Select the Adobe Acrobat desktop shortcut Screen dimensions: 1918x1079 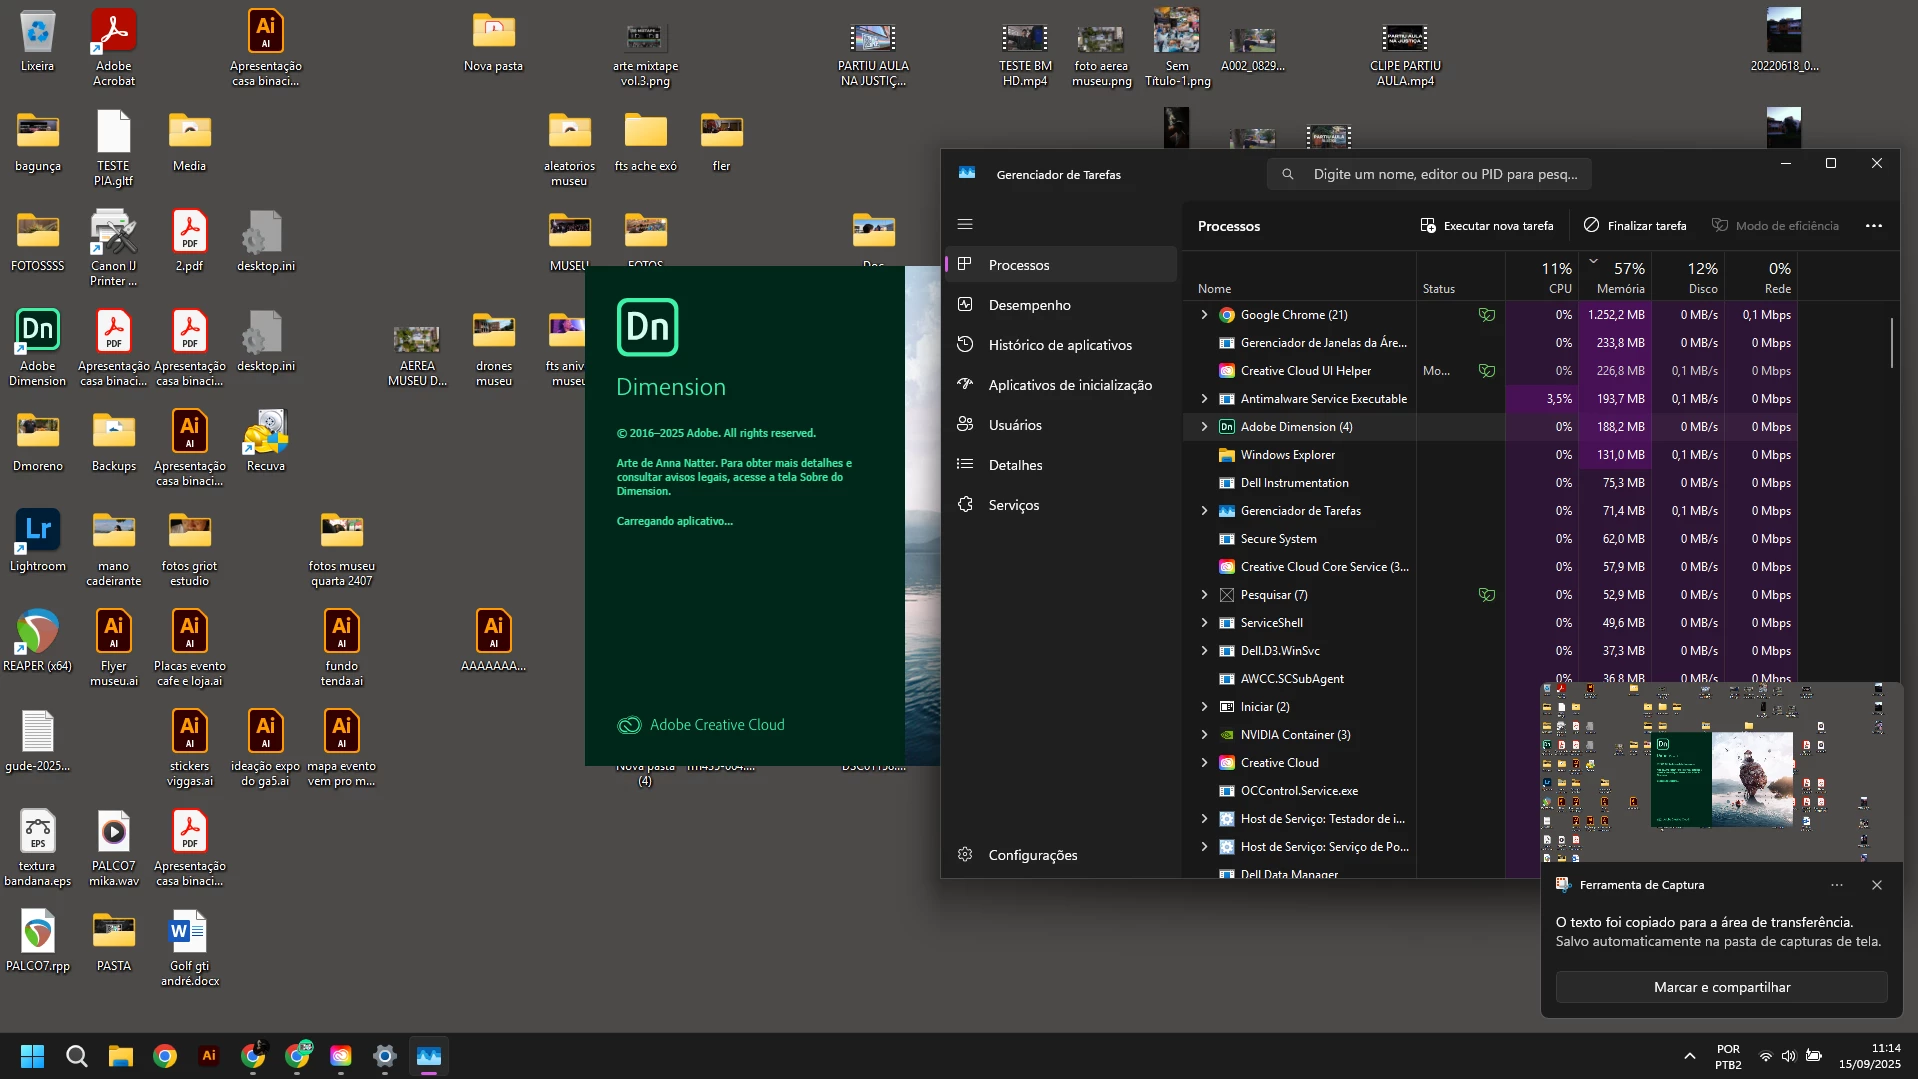tap(114, 48)
